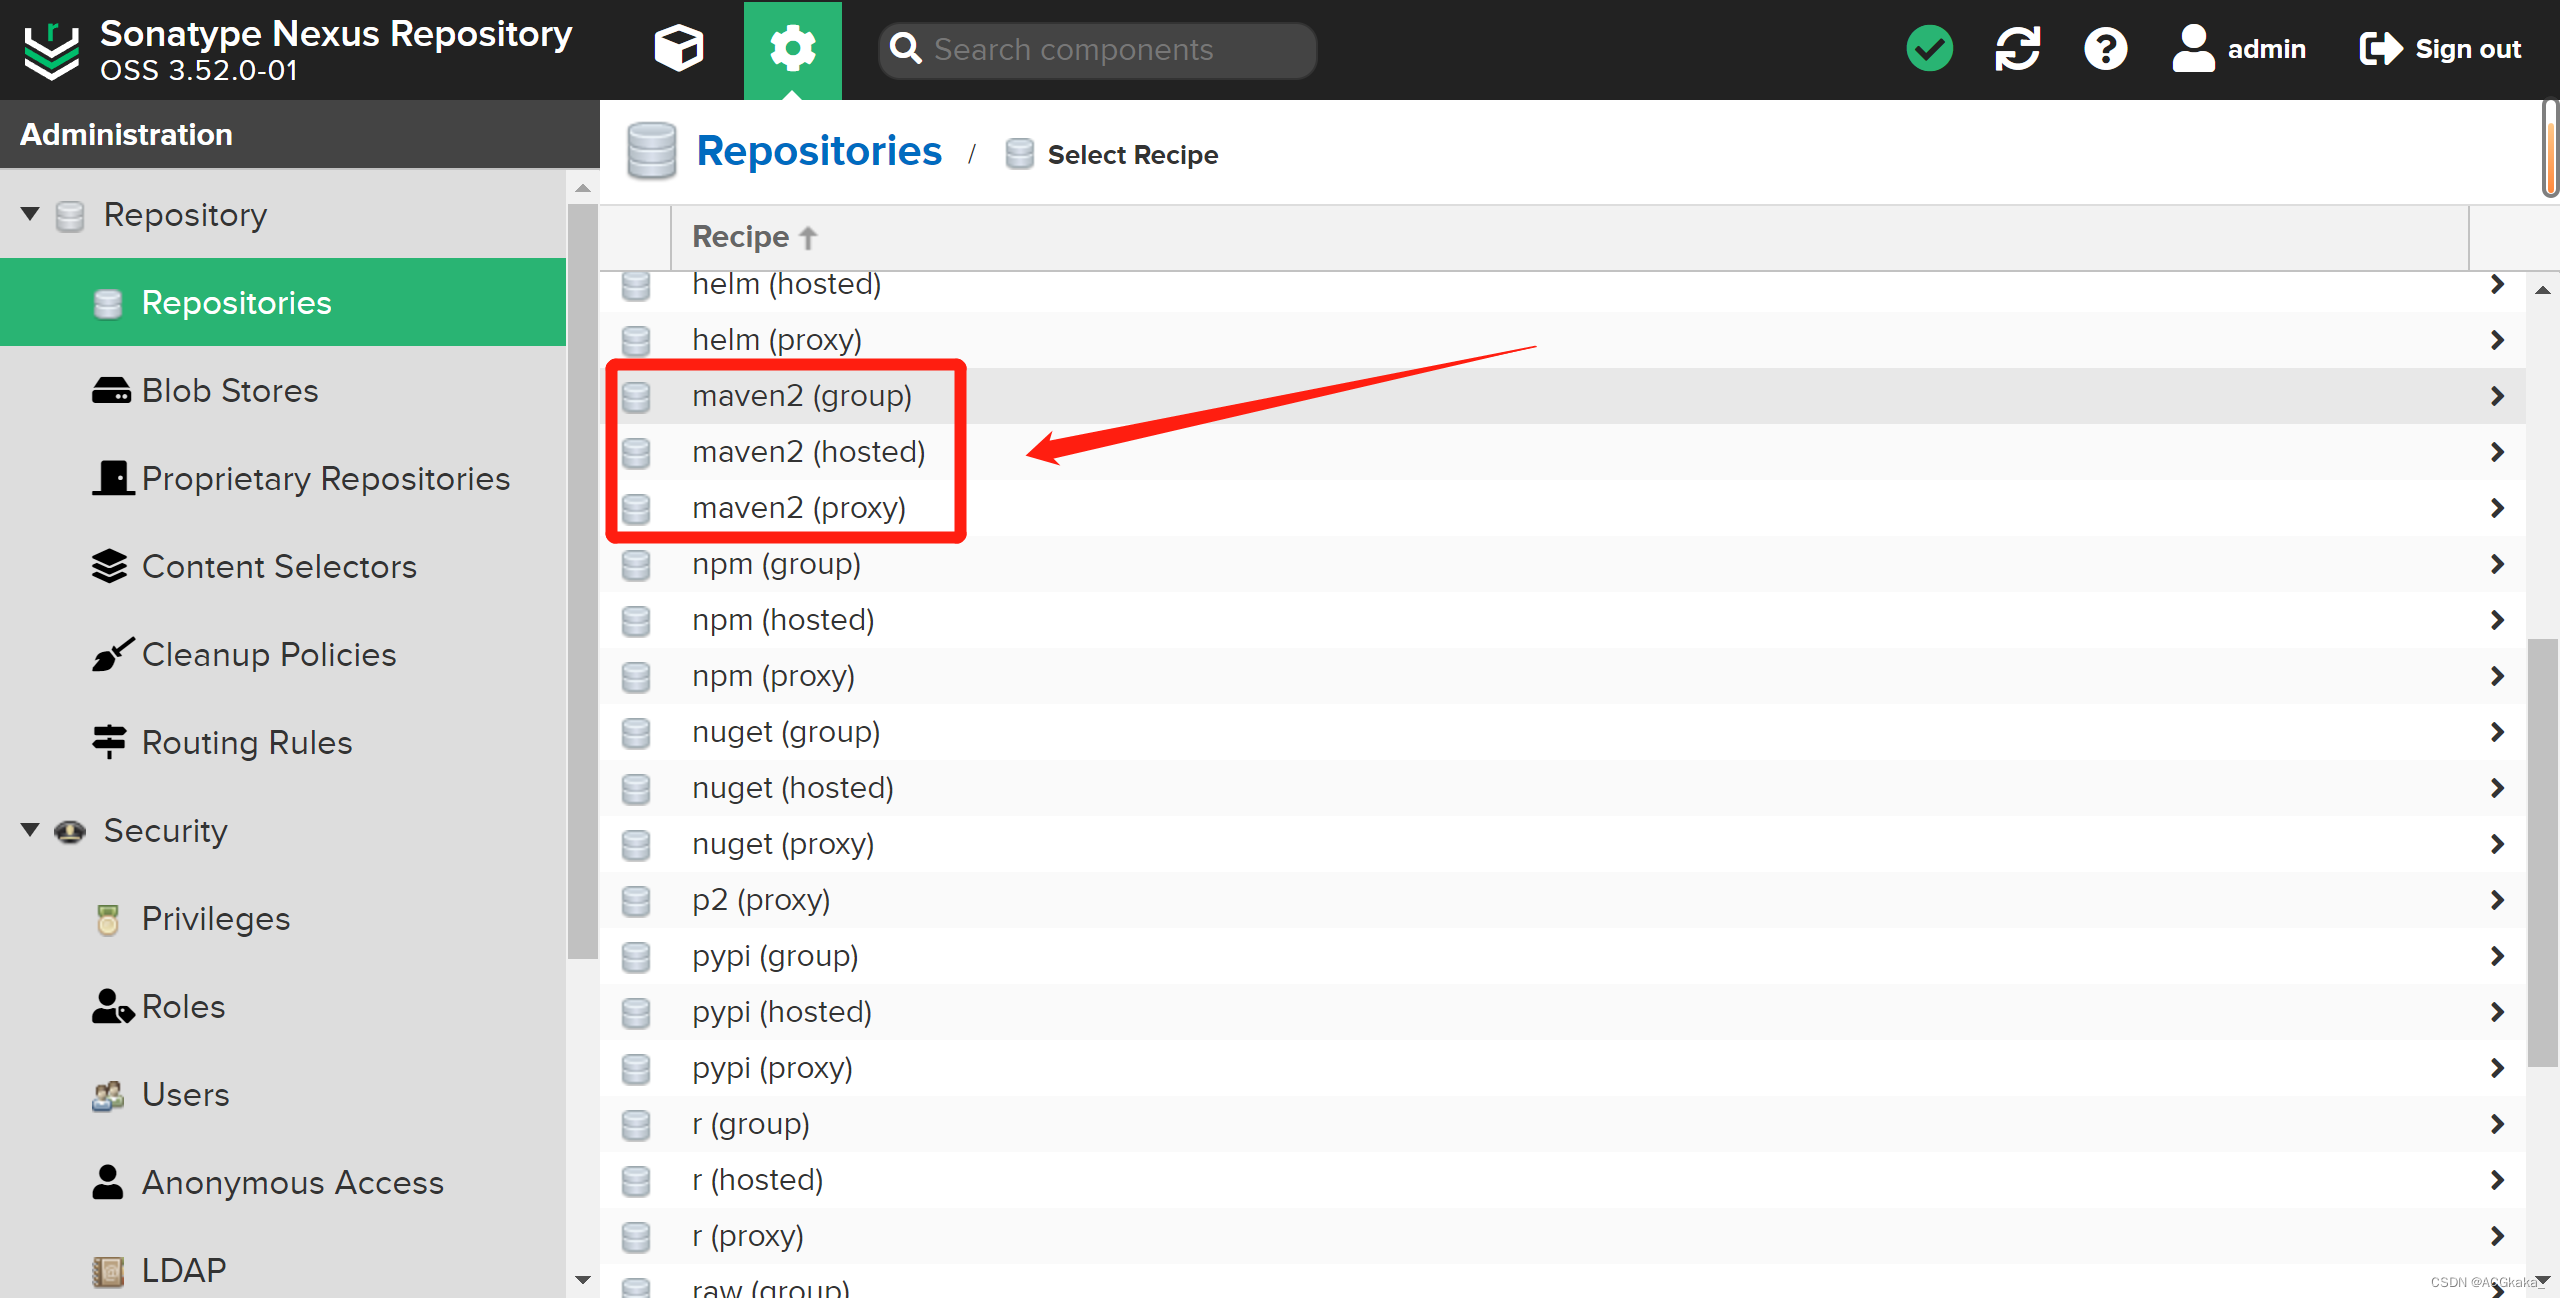Viewport: 2560px width, 1298px height.
Task: Open the help question mark icon
Action: click(2105, 49)
